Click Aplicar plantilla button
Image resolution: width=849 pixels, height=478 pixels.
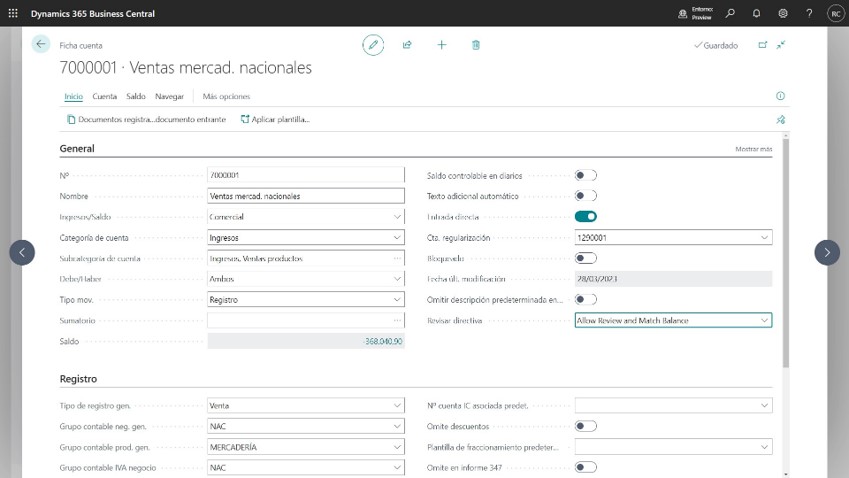pyautogui.click(x=275, y=119)
